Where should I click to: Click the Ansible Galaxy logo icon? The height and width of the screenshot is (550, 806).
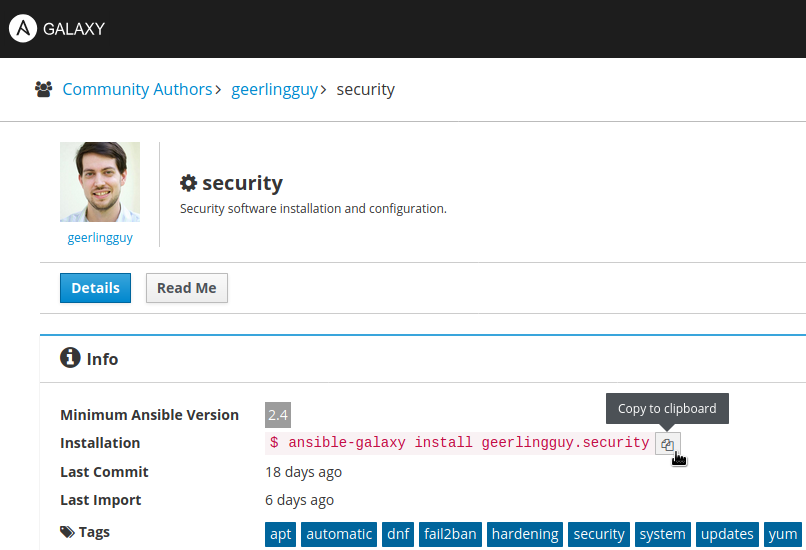point(23,29)
